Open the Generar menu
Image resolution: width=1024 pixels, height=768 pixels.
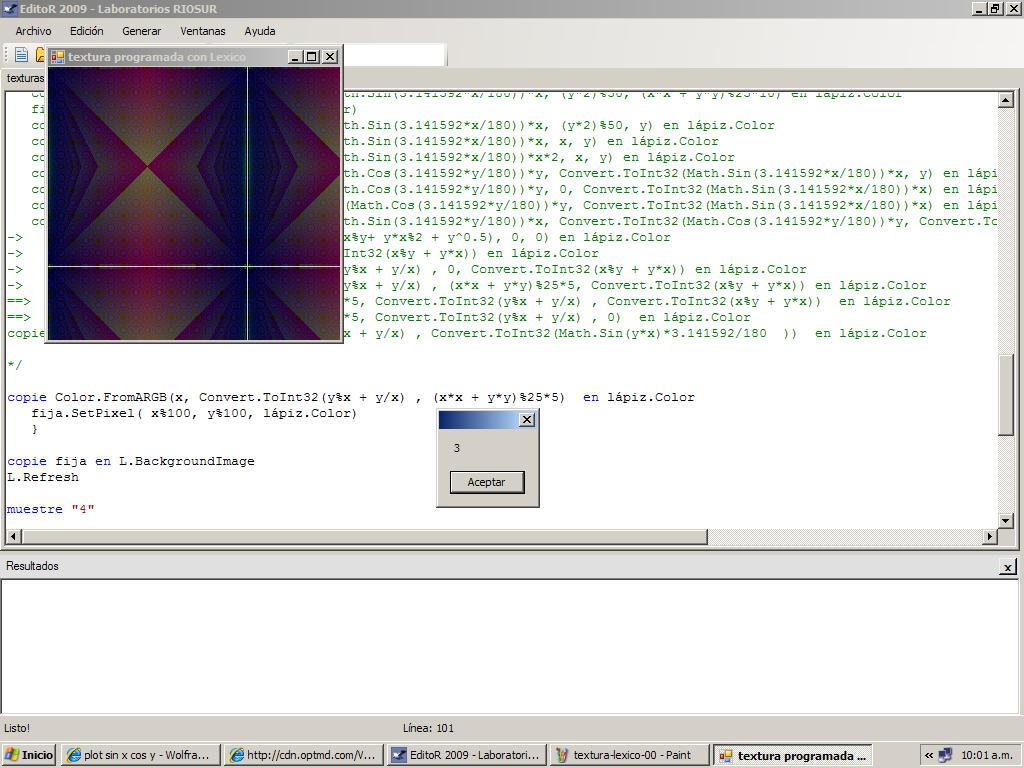click(x=141, y=31)
